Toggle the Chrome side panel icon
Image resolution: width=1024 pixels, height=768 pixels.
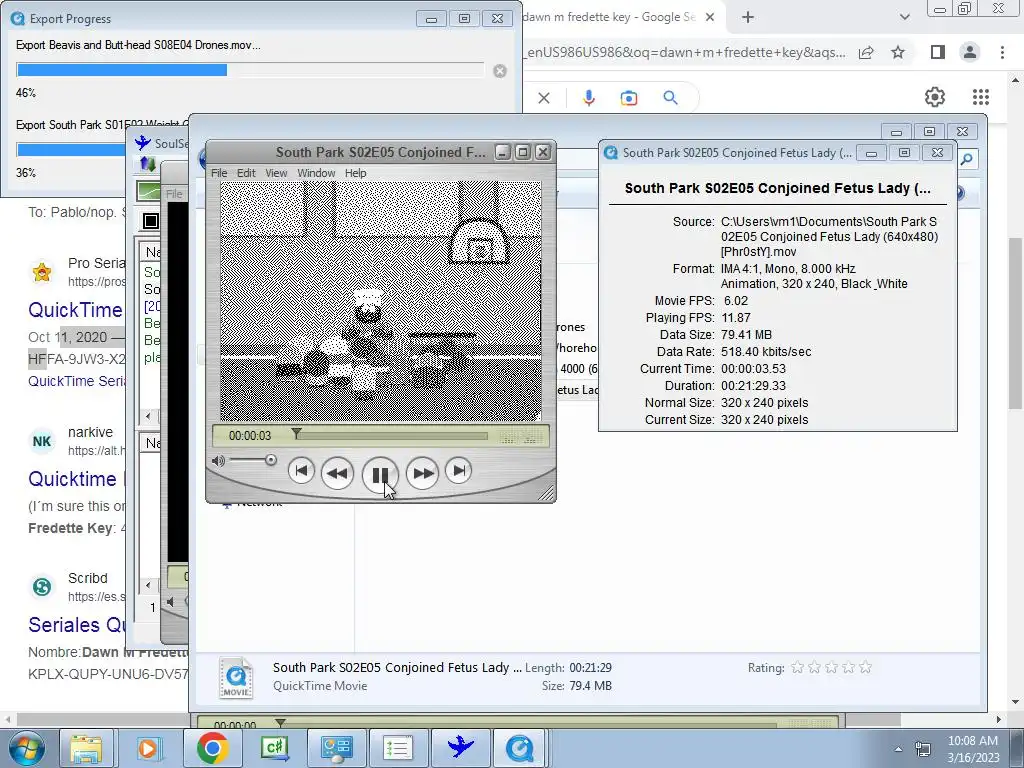(938, 52)
